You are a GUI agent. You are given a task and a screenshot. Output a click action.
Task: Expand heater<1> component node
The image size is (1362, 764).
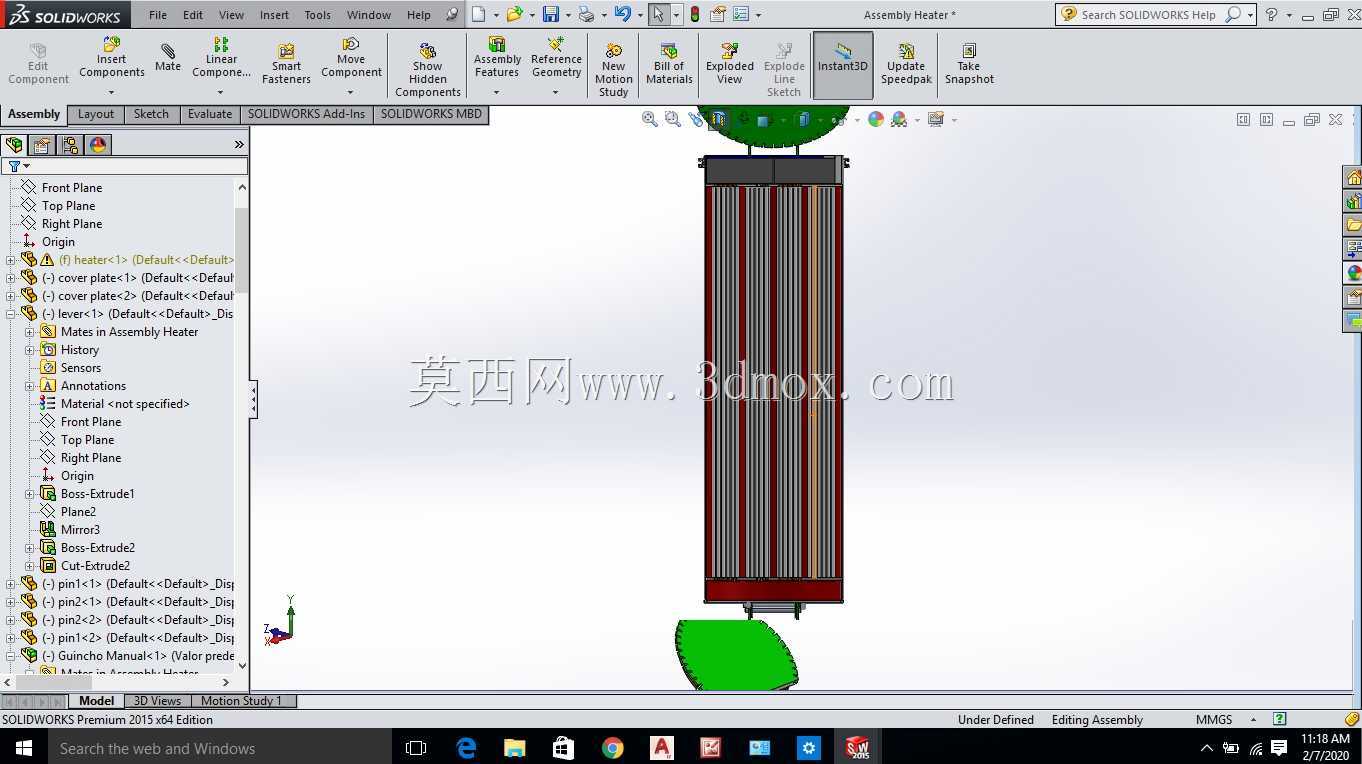click(x=11, y=260)
